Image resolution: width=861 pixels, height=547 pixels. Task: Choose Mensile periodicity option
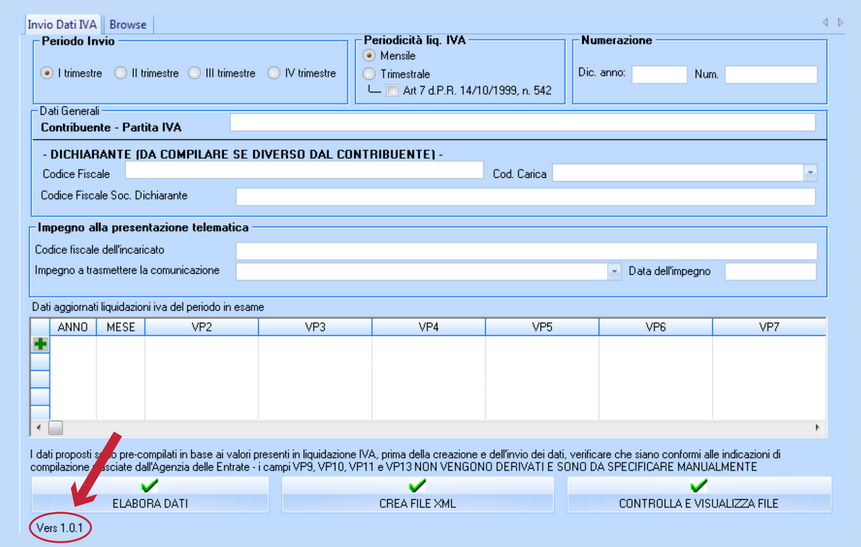tap(369, 55)
